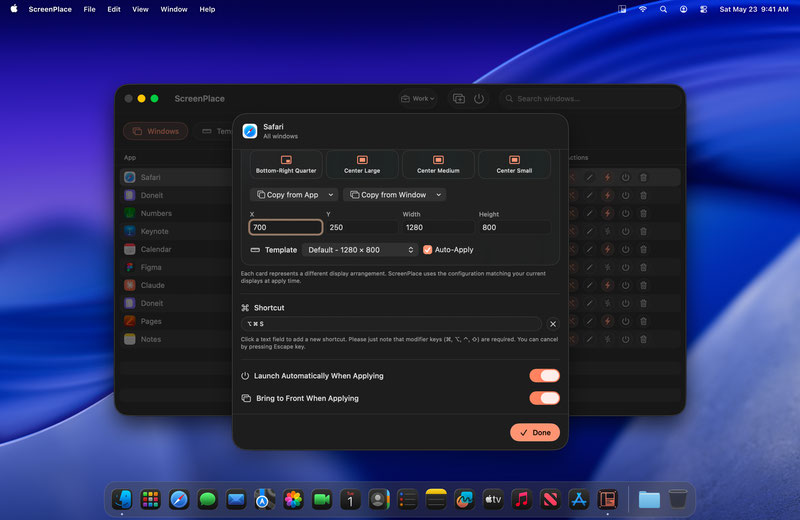800x520 pixels.
Task: Open Finder from the Dock
Action: 122,499
